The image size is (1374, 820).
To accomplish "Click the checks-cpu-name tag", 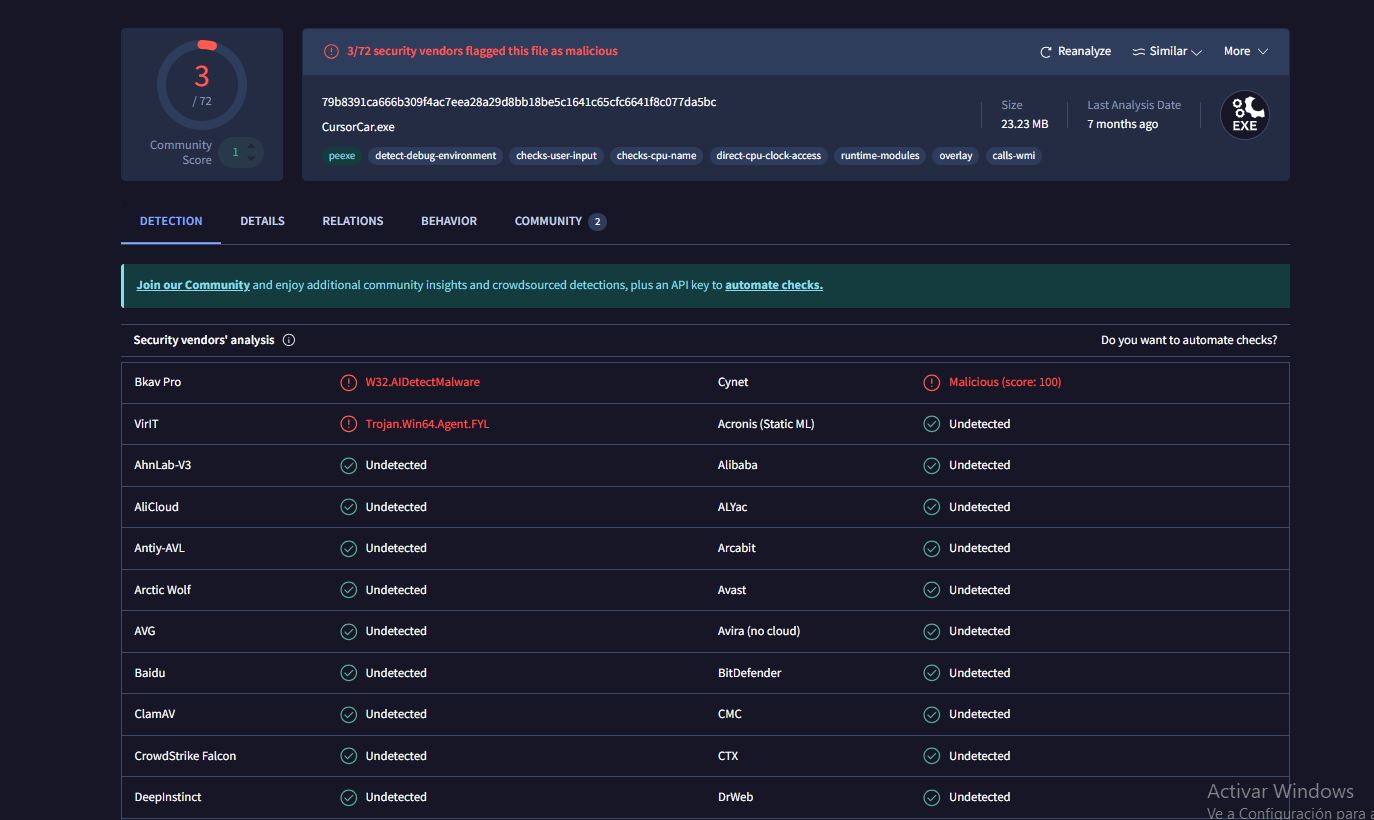I will tap(656, 156).
